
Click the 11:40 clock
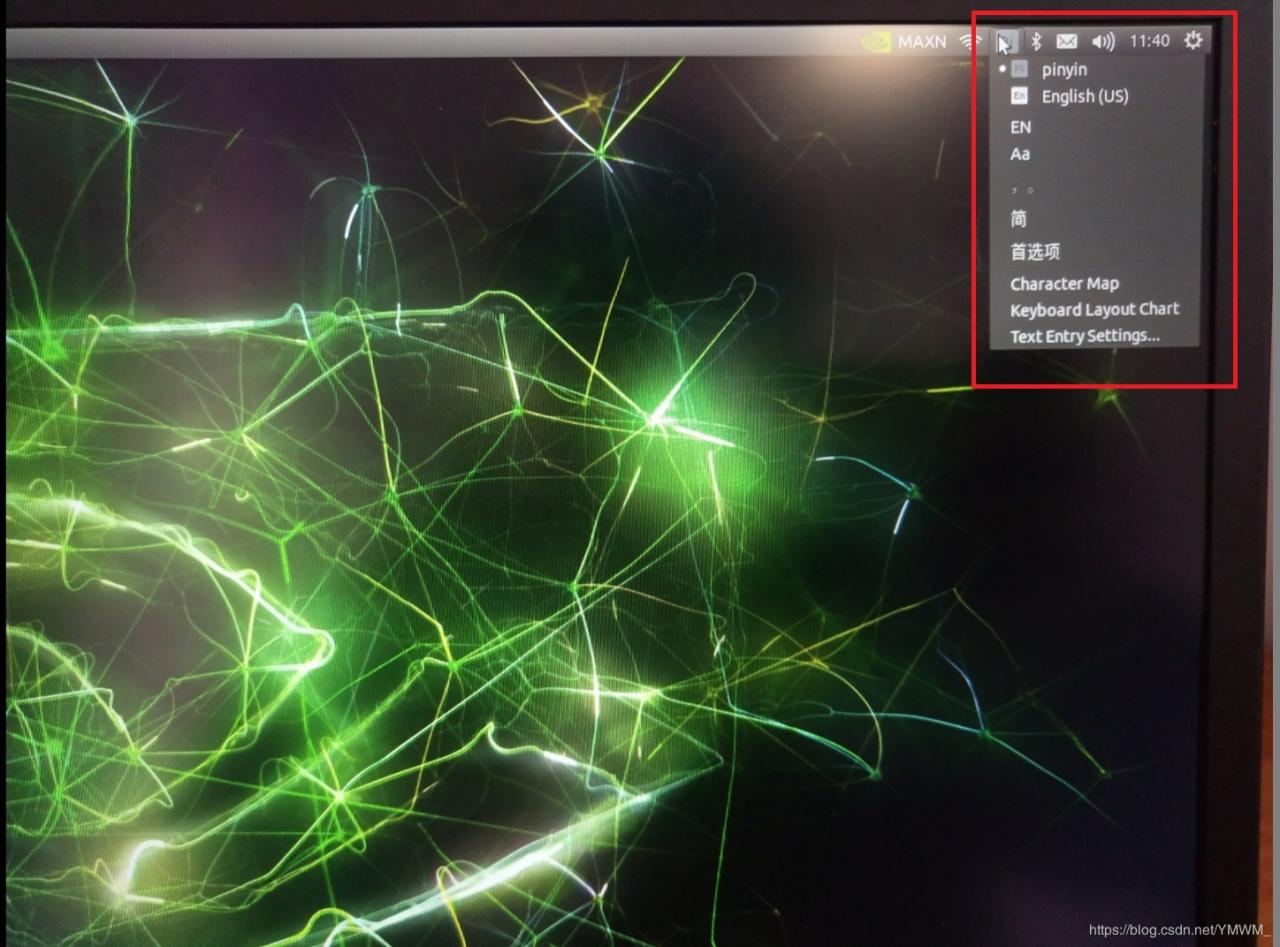point(1149,42)
